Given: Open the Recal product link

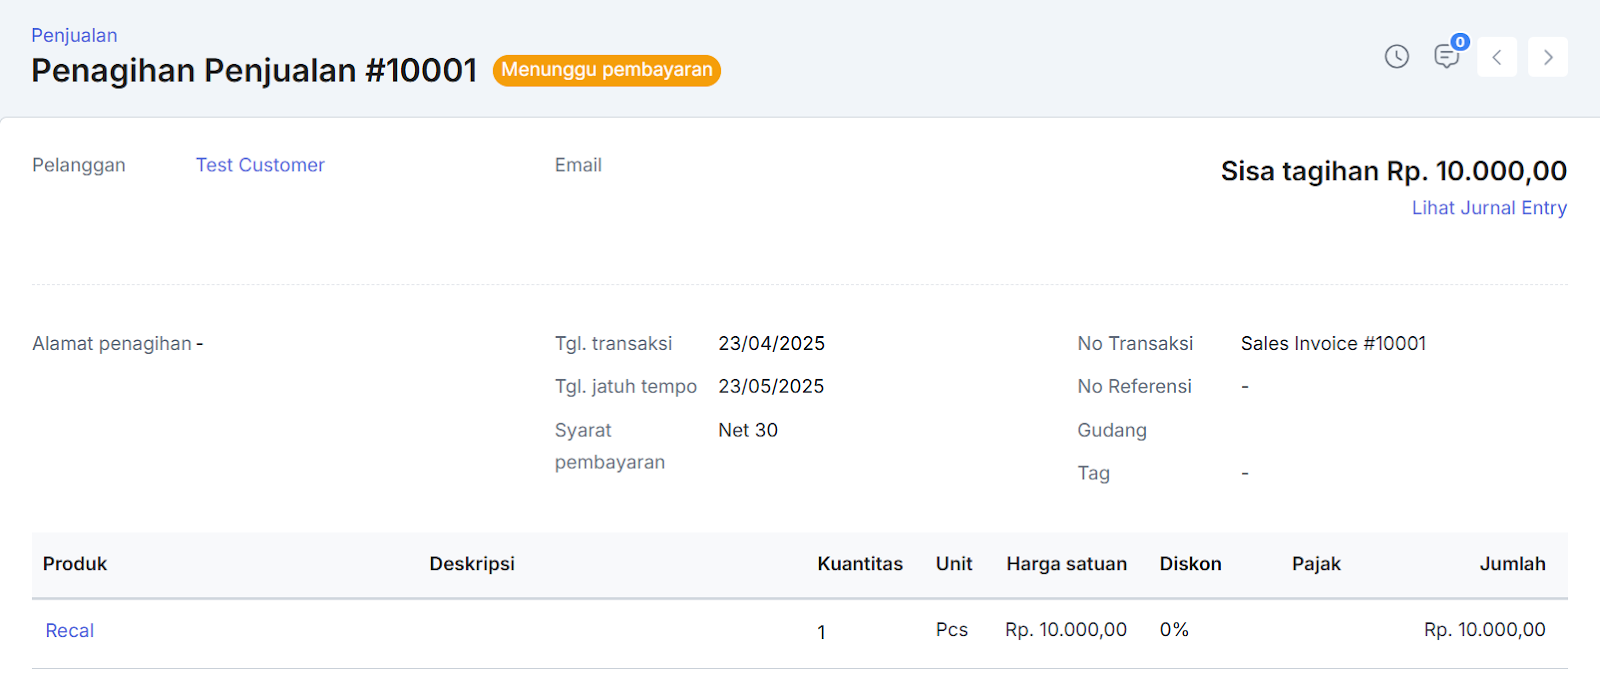Looking at the screenshot, I should 70,631.
